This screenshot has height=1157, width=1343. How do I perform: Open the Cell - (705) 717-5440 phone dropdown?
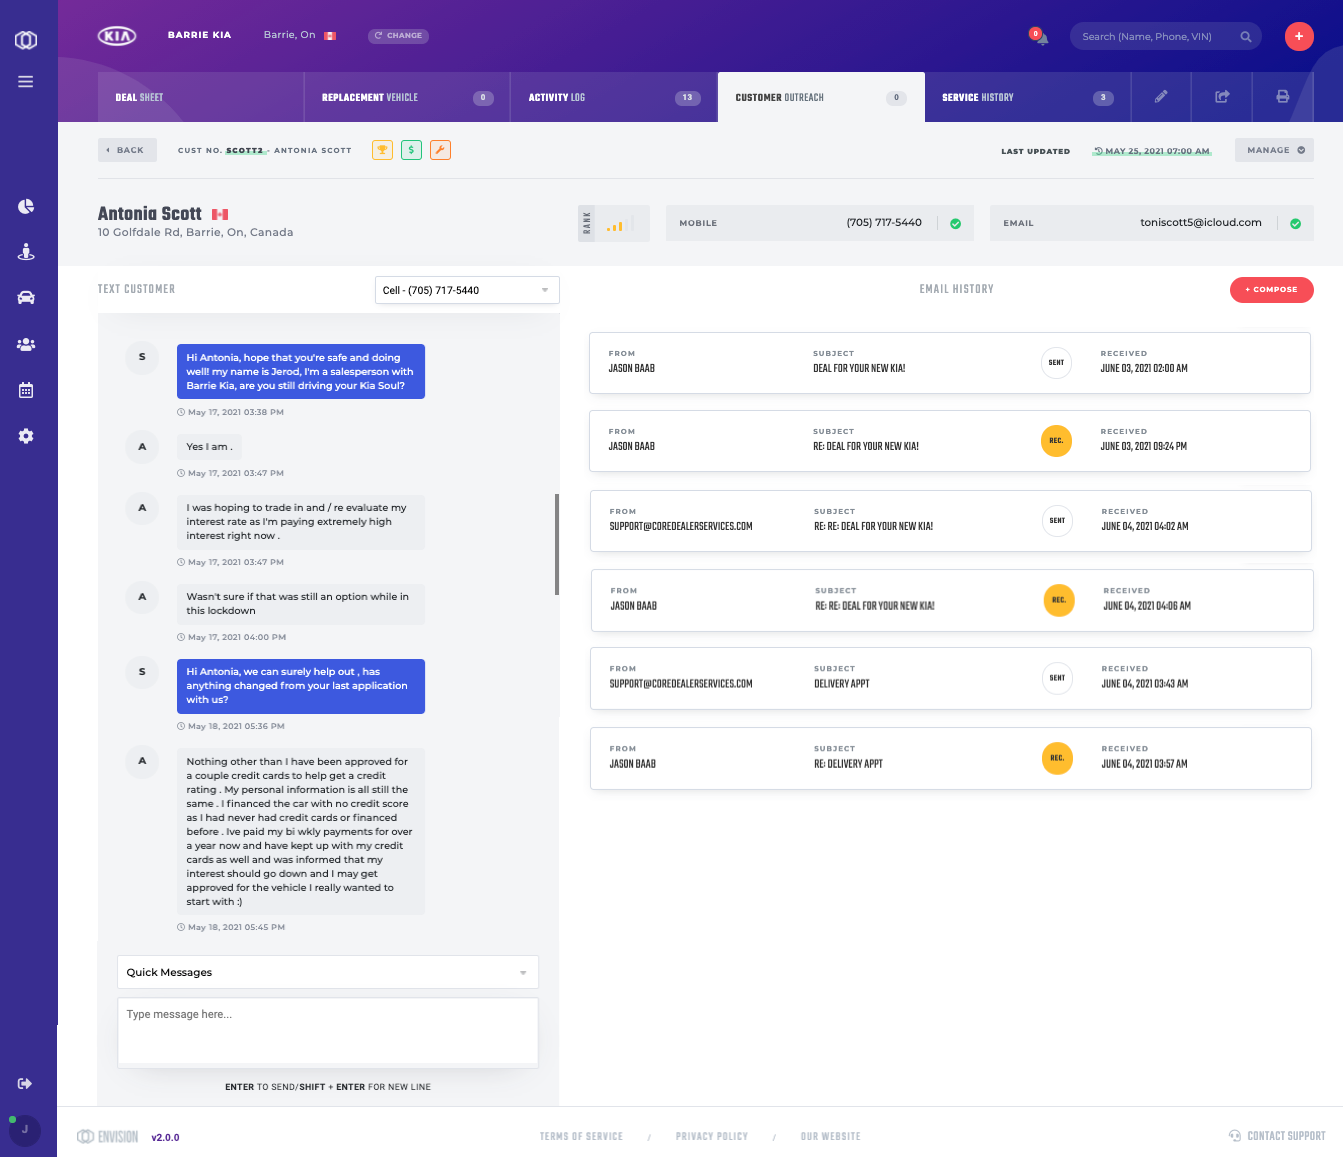tap(466, 290)
